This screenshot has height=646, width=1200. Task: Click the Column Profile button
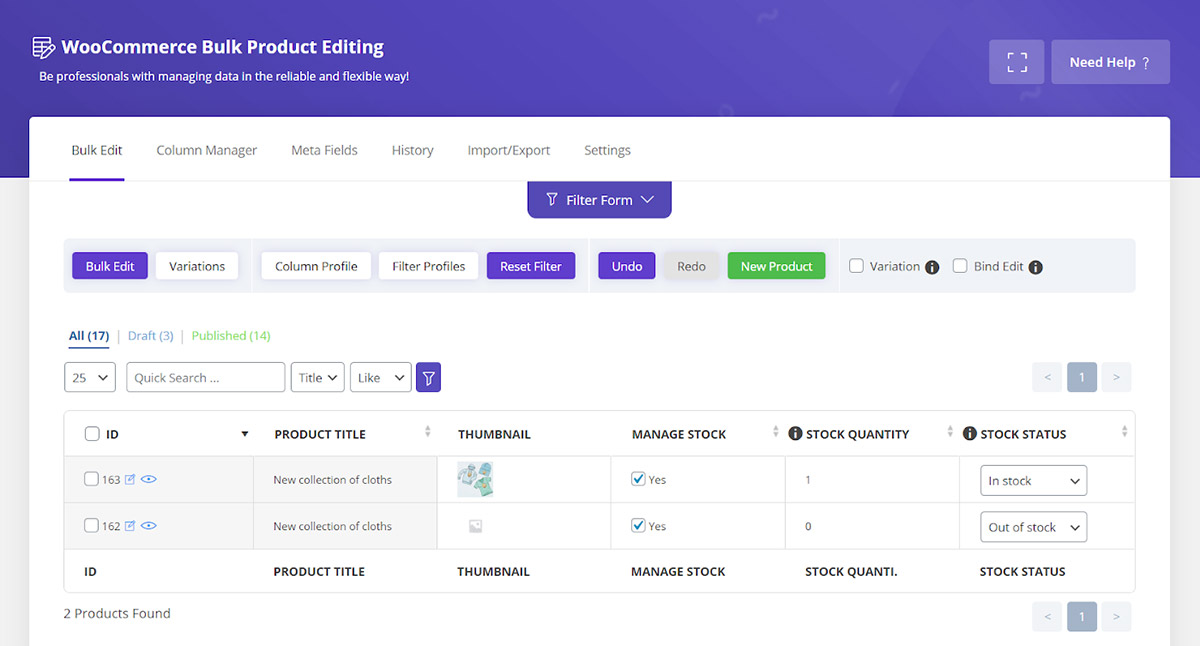[316, 266]
